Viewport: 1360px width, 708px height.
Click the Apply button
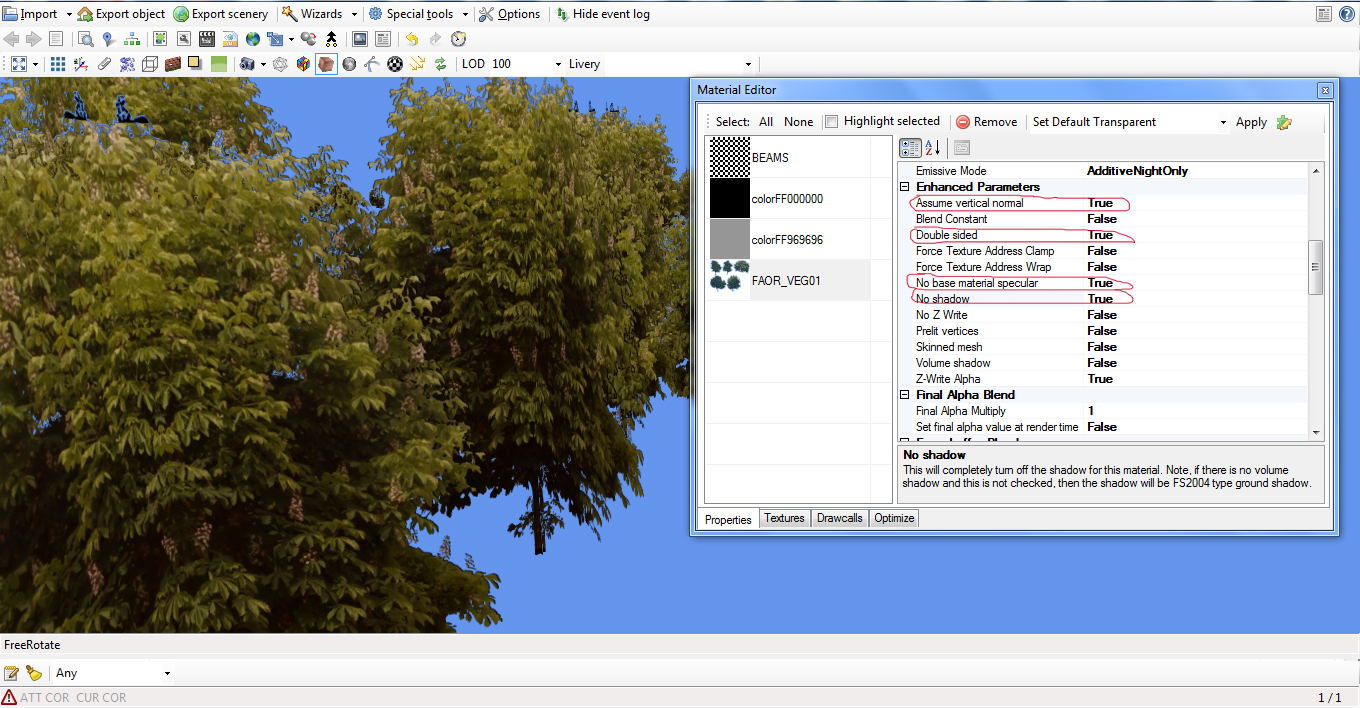[1251, 122]
